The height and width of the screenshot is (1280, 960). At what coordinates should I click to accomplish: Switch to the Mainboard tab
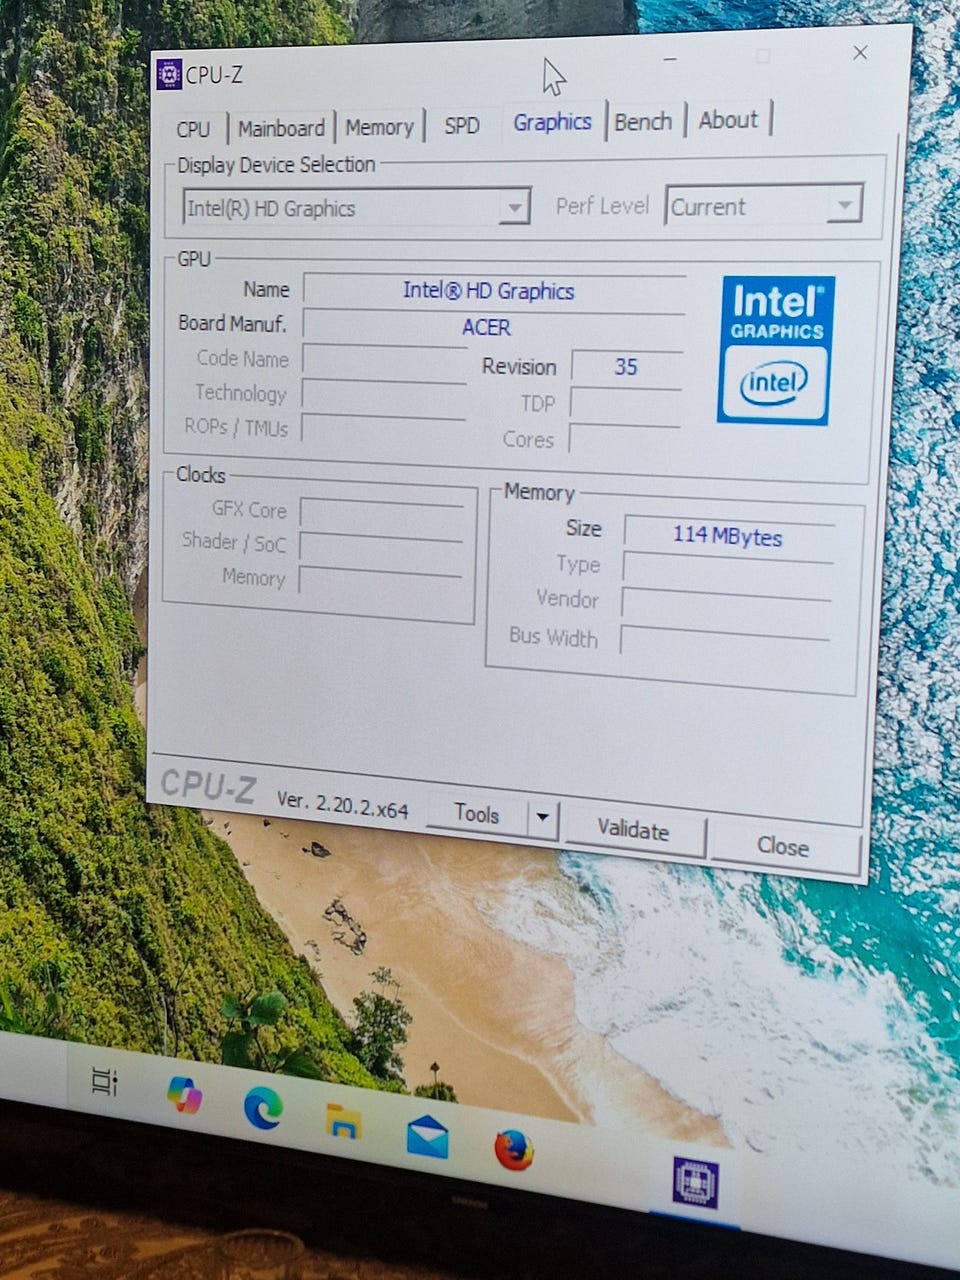point(281,128)
